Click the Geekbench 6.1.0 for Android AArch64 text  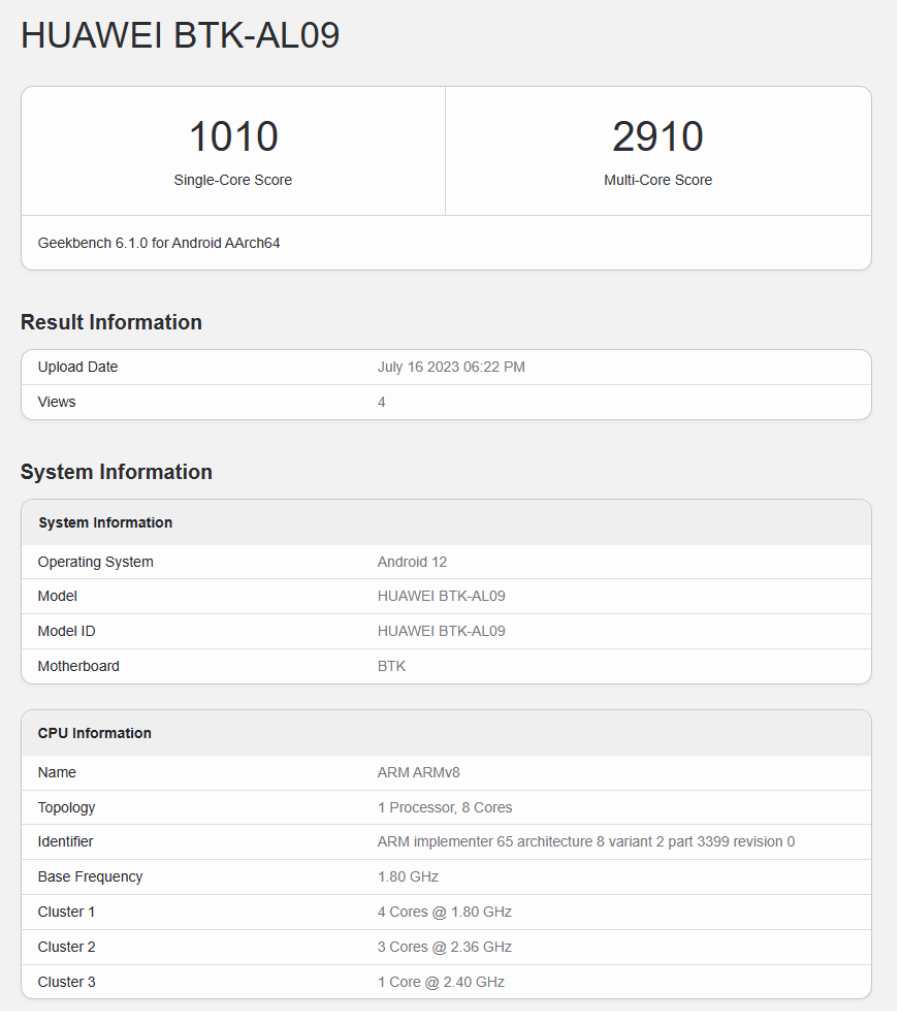[x=159, y=243]
